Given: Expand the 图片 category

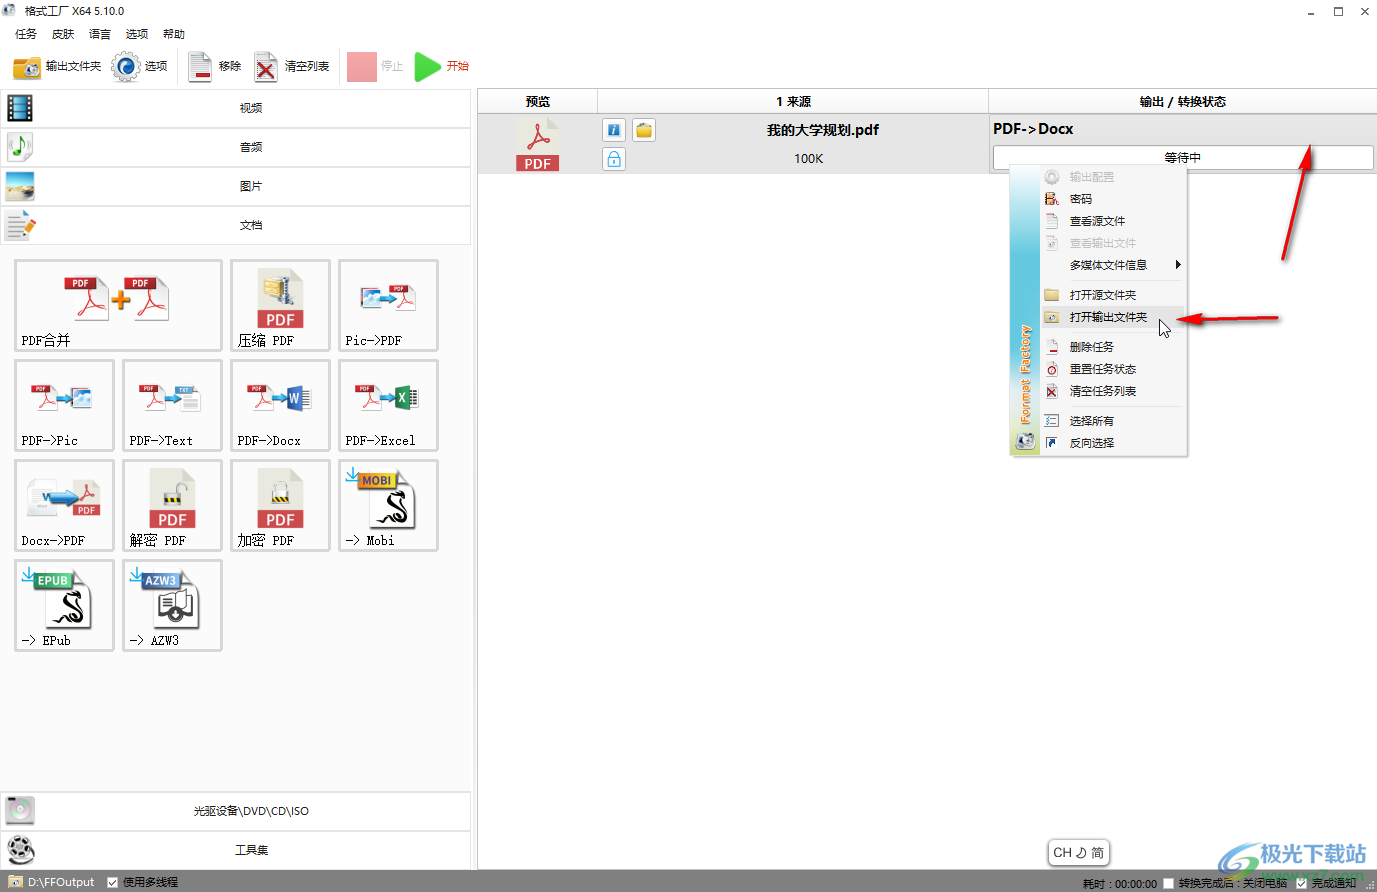Looking at the screenshot, I should point(236,186).
